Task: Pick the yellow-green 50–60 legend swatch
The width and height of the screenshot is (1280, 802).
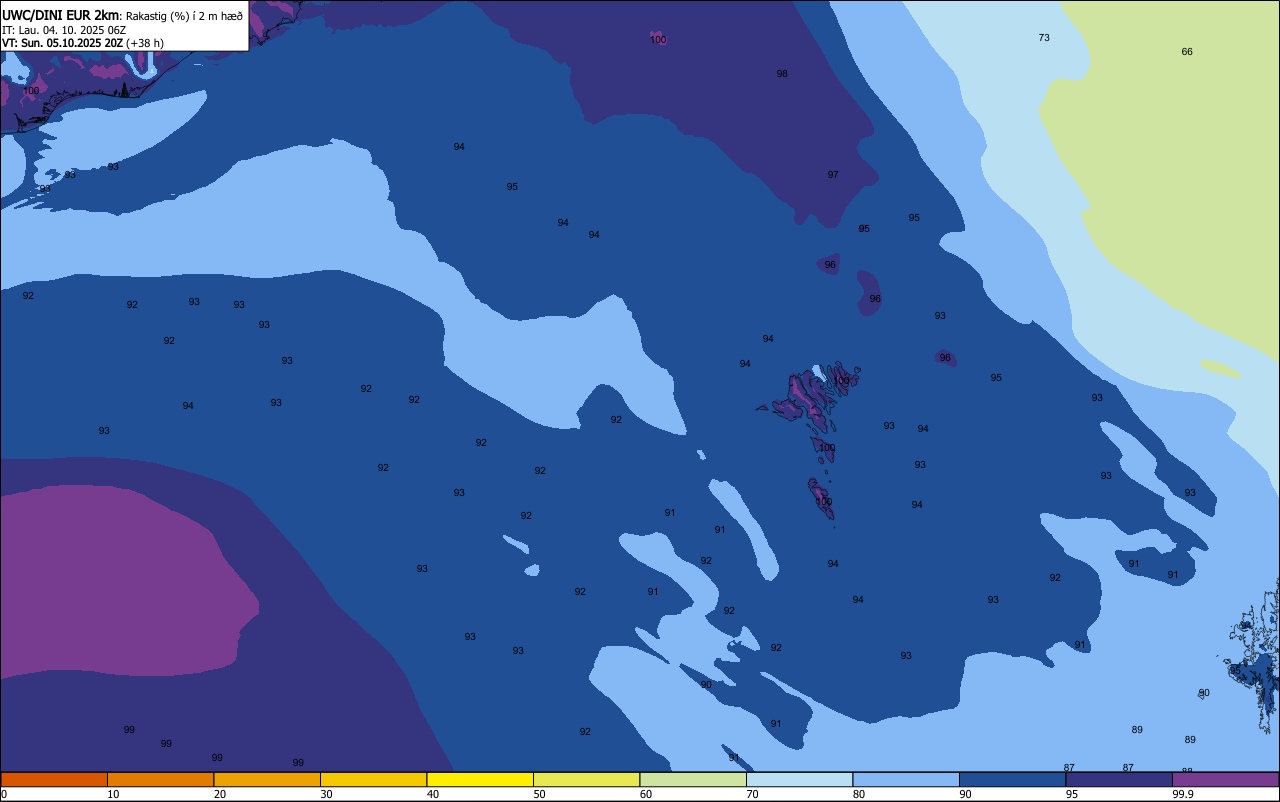Action: (x=586, y=779)
